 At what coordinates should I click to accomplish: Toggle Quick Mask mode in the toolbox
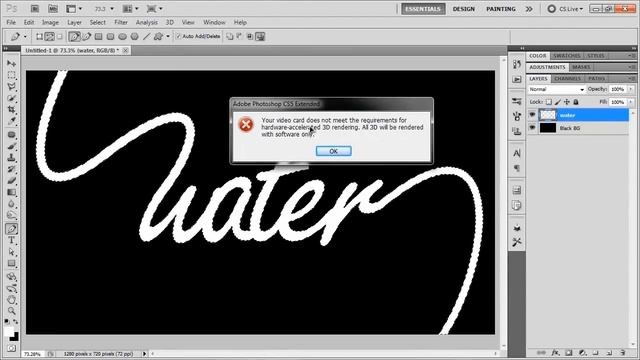tap(11, 348)
